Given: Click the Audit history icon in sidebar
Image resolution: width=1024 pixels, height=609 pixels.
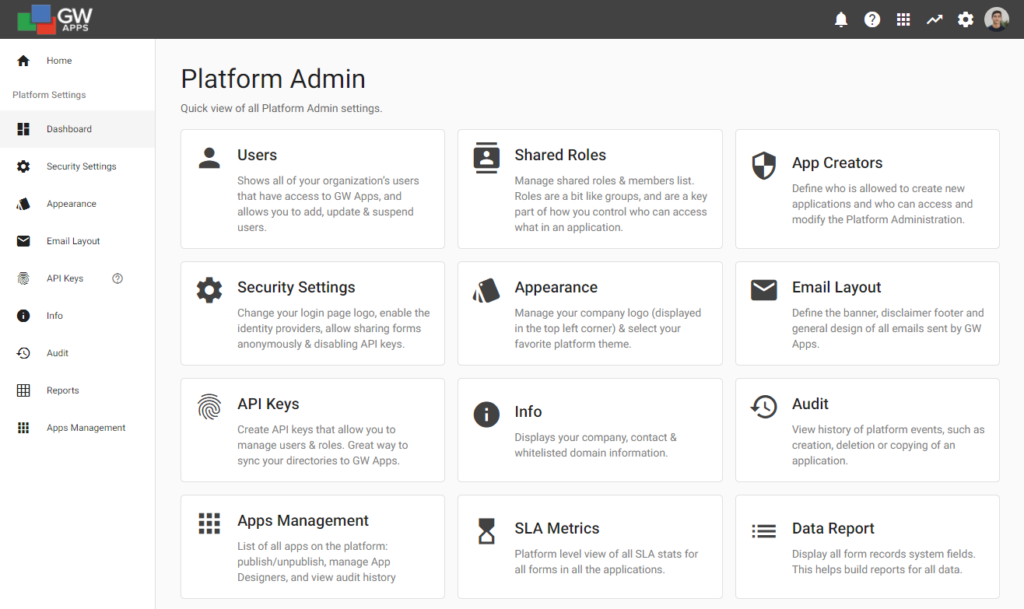Looking at the screenshot, I should (x=24, y=353).
